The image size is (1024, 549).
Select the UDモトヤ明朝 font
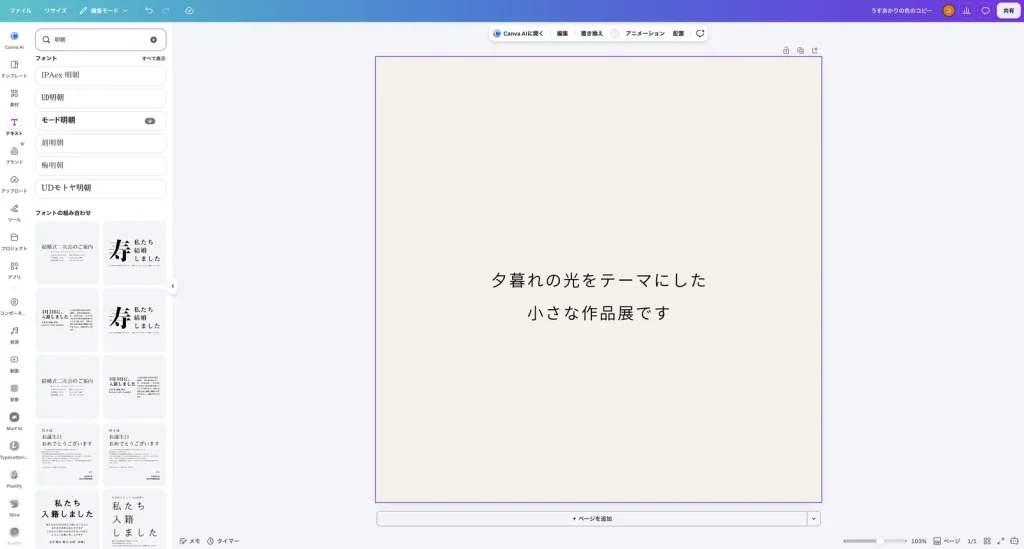(101, 188)
